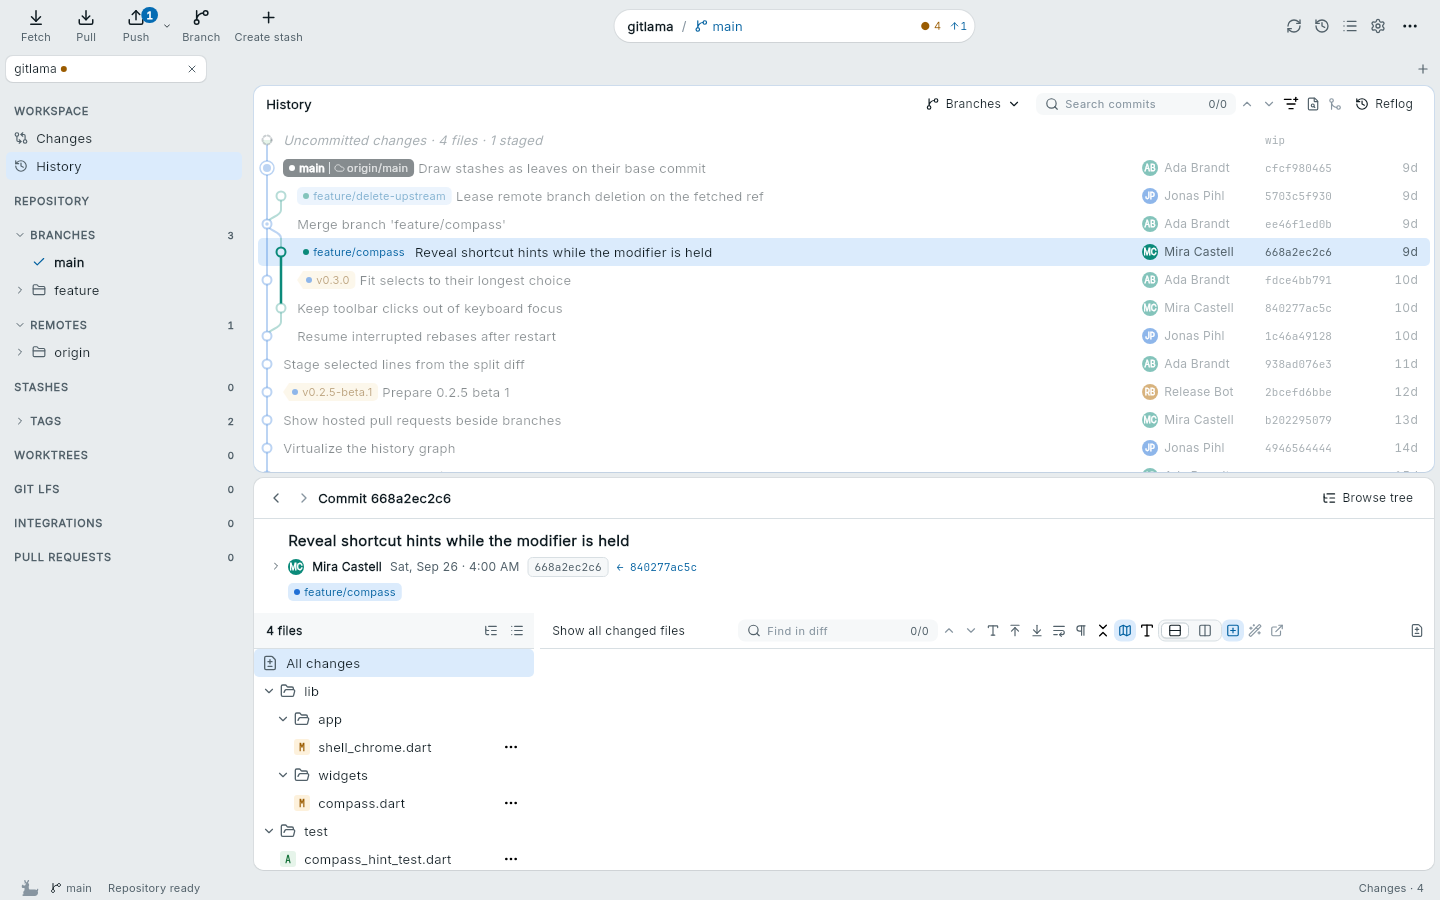
Task: Fetch from the remote repository
Action: (35, 26)
